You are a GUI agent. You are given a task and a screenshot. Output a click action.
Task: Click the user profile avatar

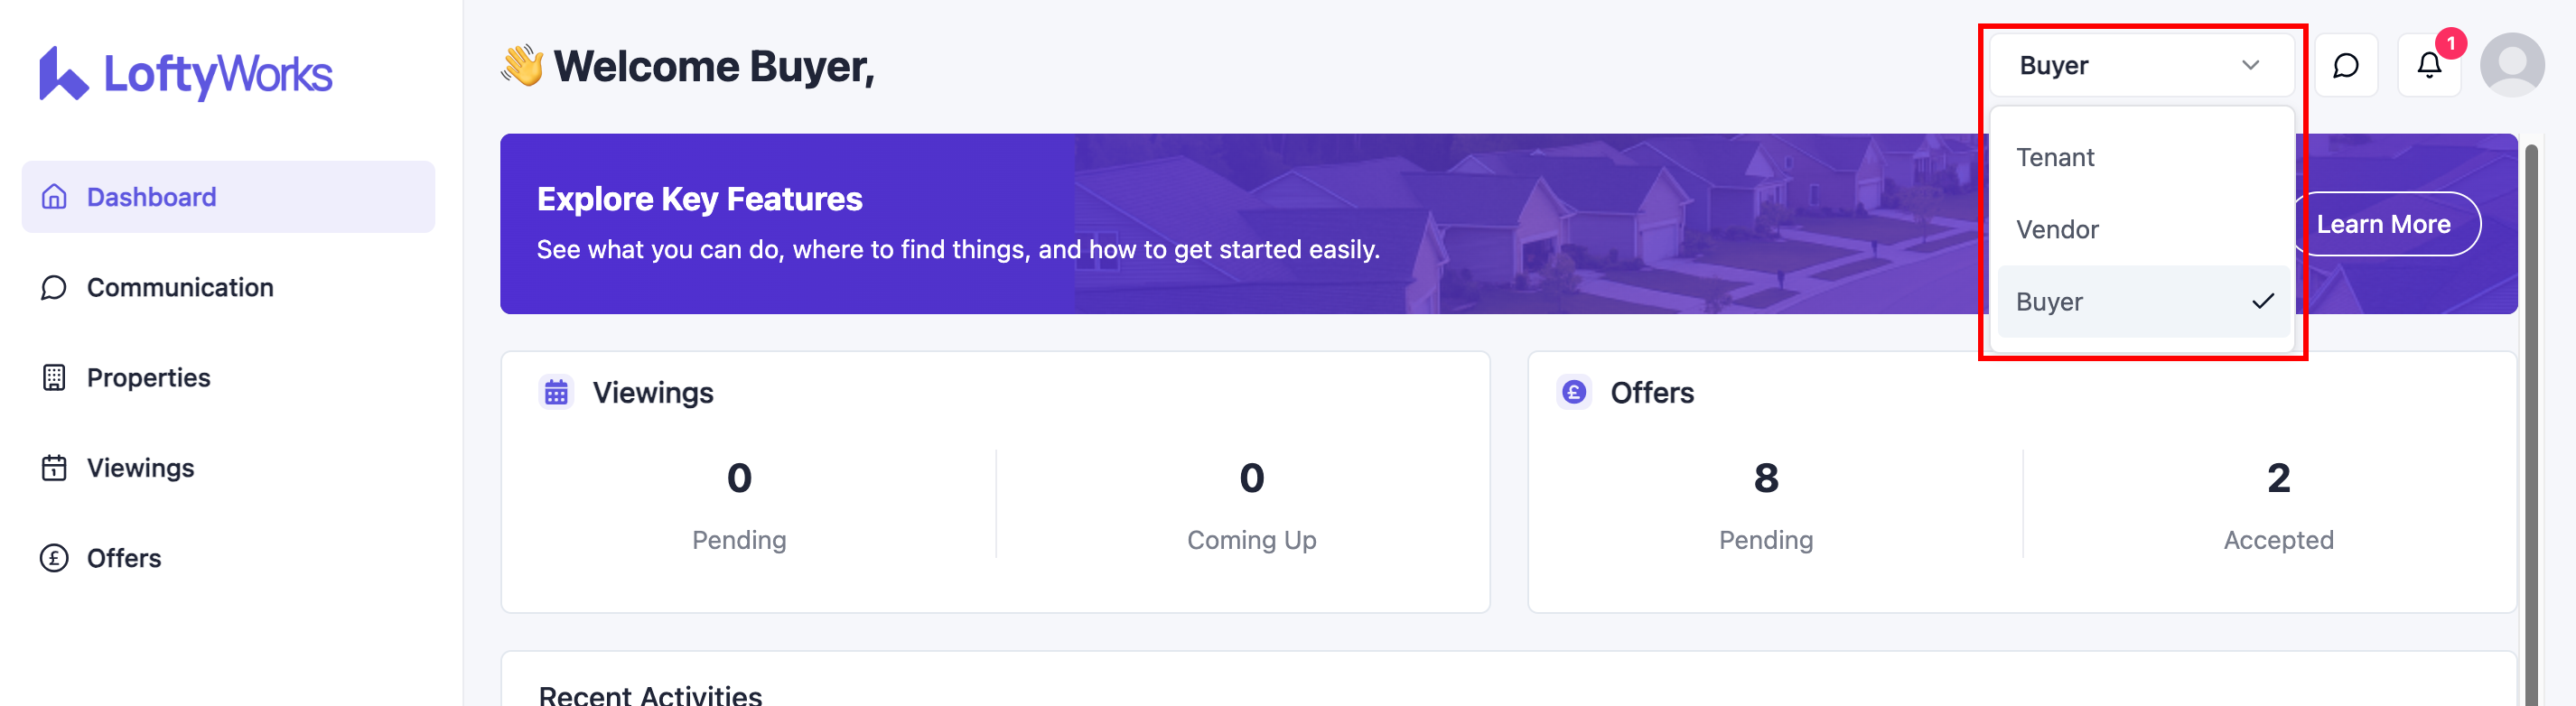pos(2511,66)
